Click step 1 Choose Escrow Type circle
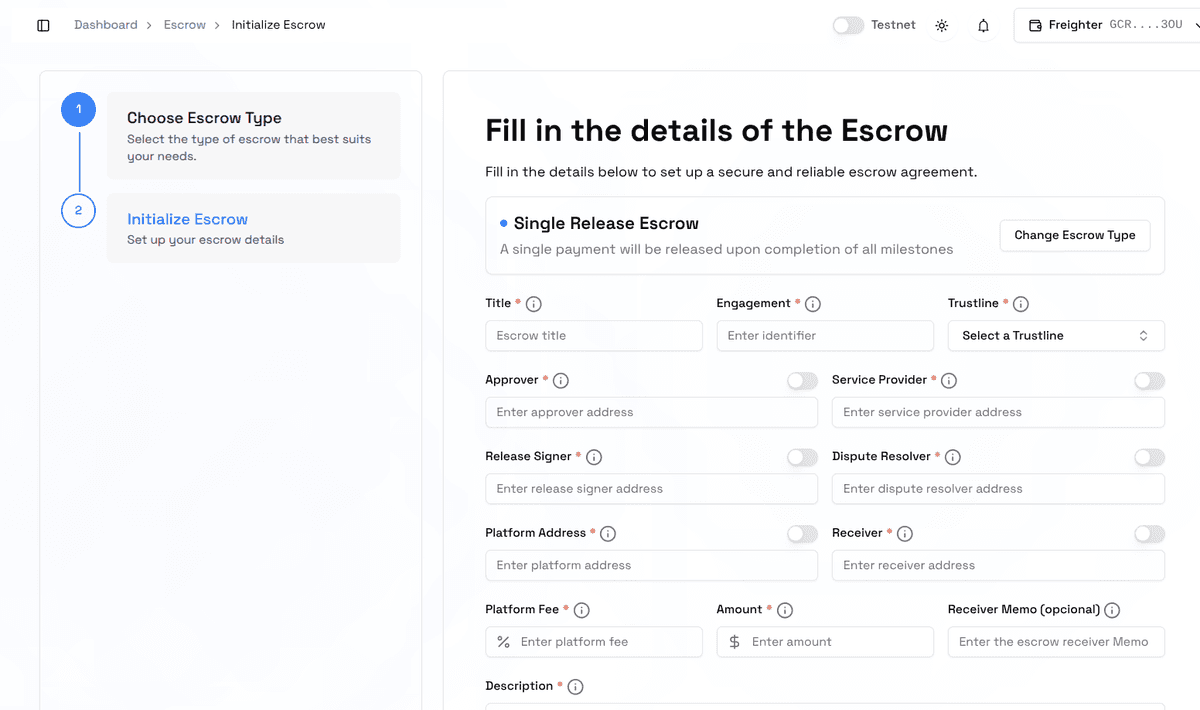Viewport: 1200px width, 710px height. point(78,110)
